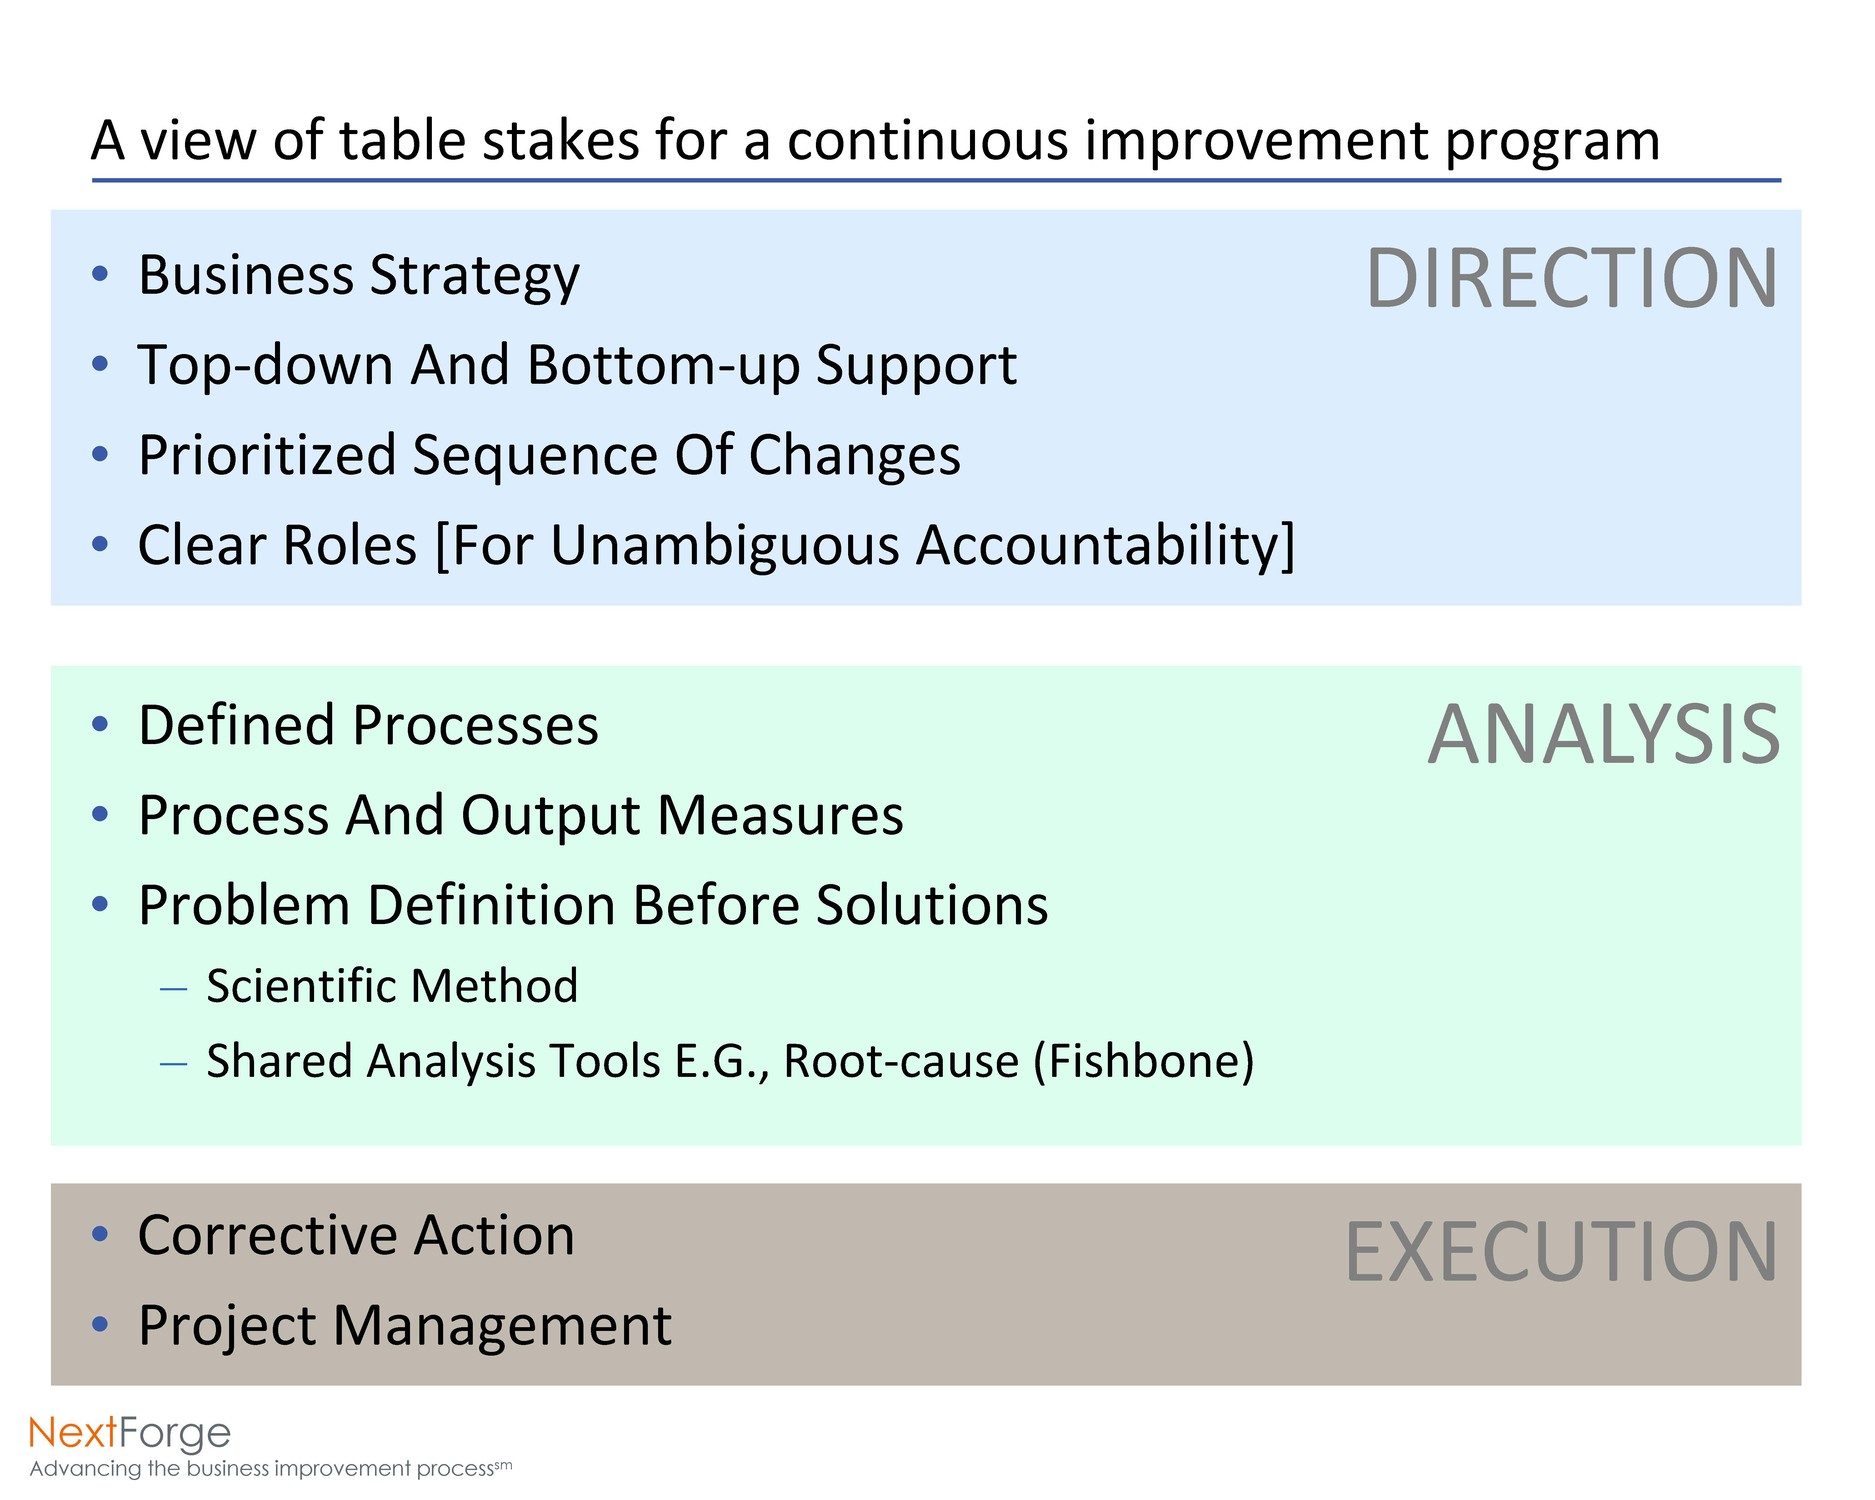Screen dimensions: 1875x1500
Task: Select the Project Management bullet
Action: (x=404, y=1327)
